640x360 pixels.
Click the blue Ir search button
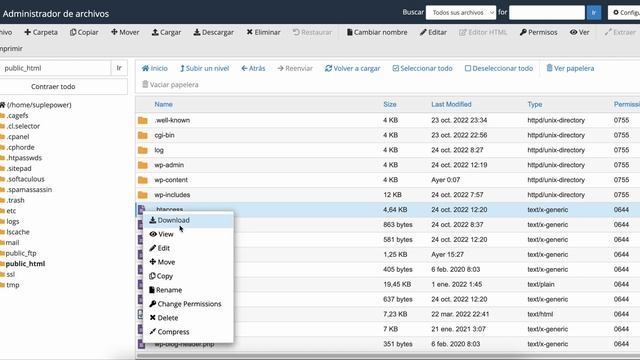[x=594, y=13]
